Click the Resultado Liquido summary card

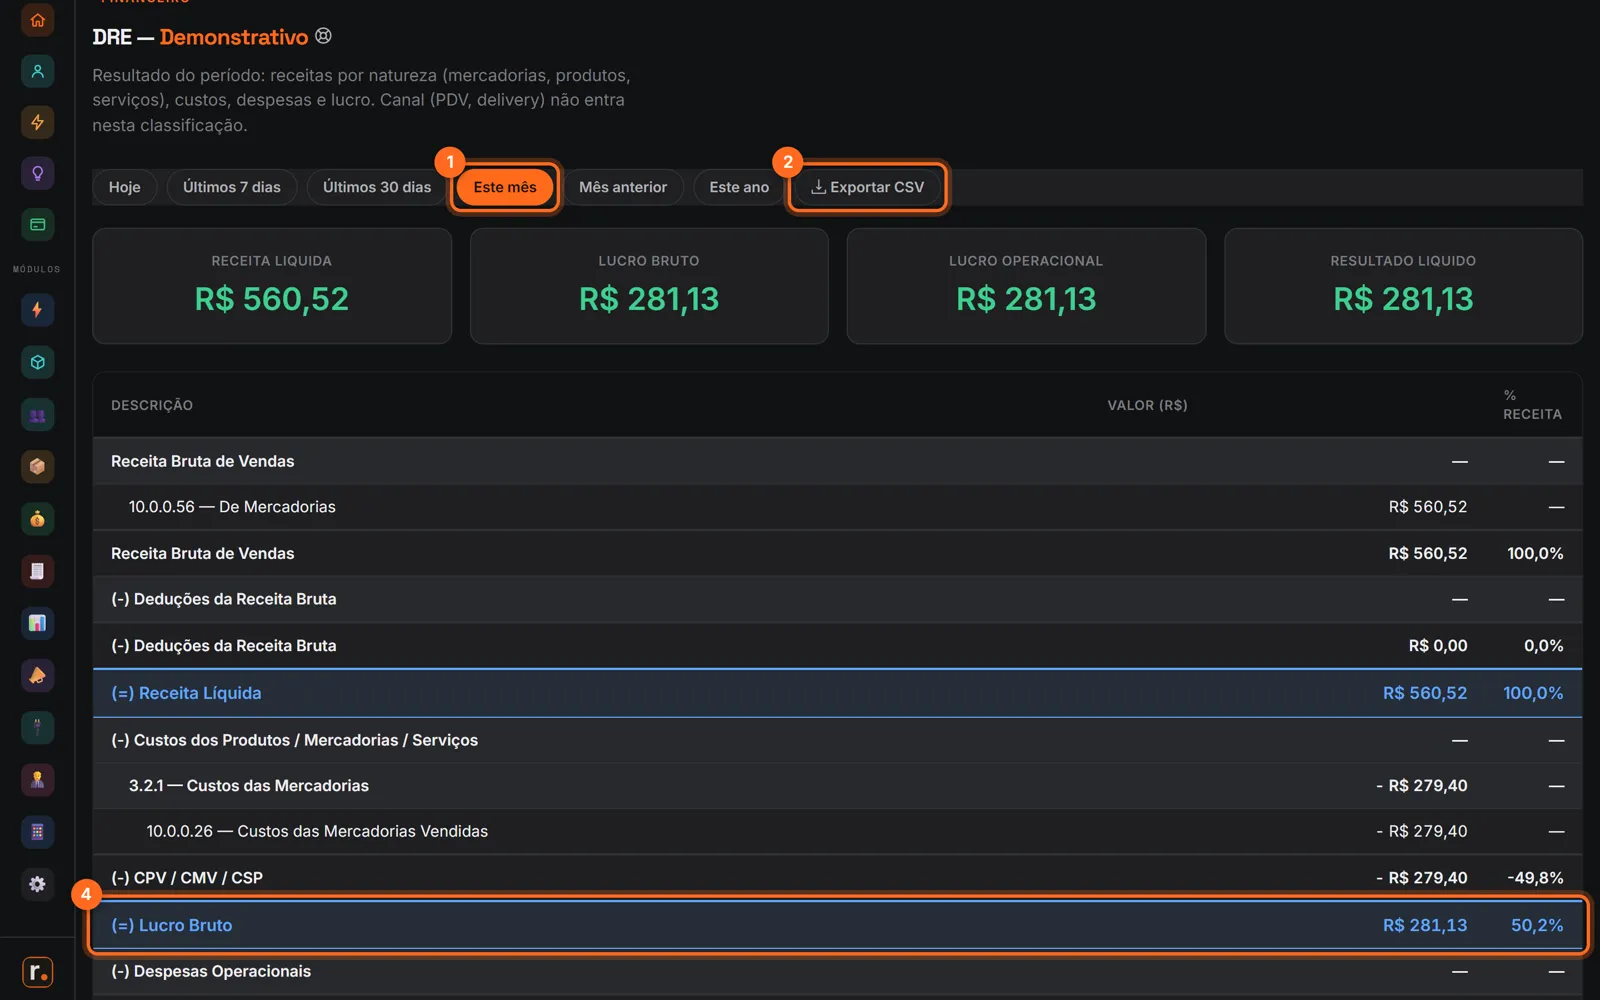click(x=1403, y=286)
